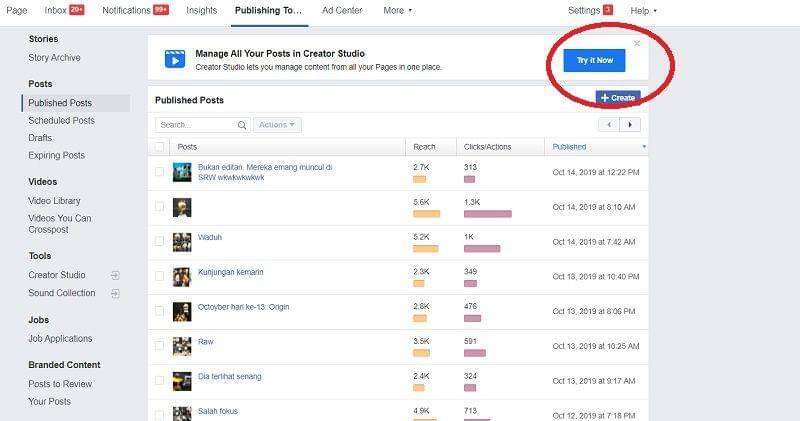Expand the More menu
The height and width of the screenshot is (421, 800).
point(397,10)
